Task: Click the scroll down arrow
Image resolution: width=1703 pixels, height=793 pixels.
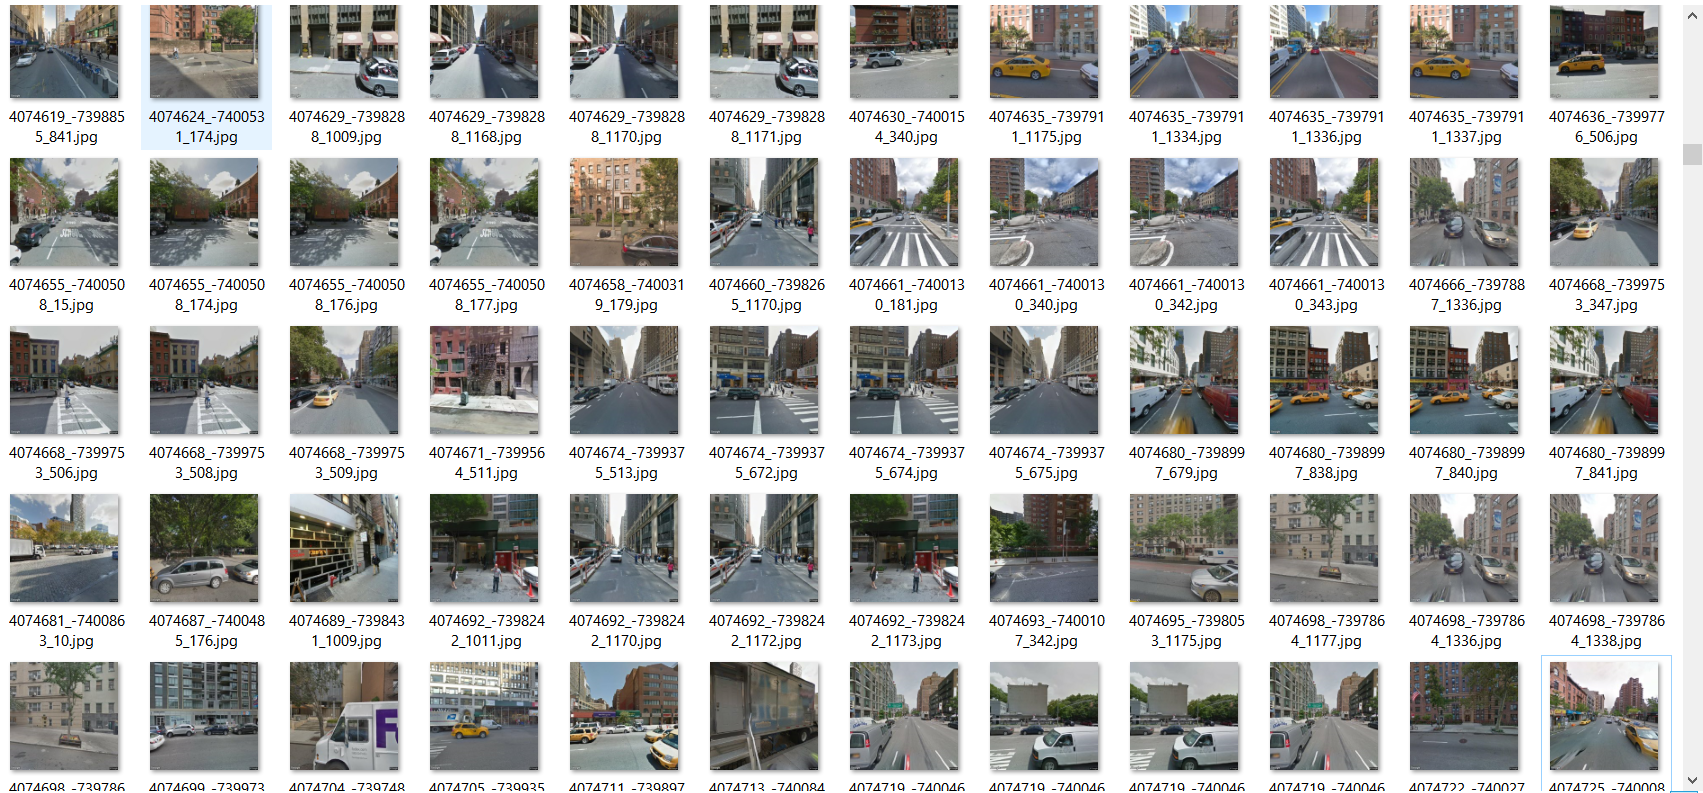Action: (1692, 781)
